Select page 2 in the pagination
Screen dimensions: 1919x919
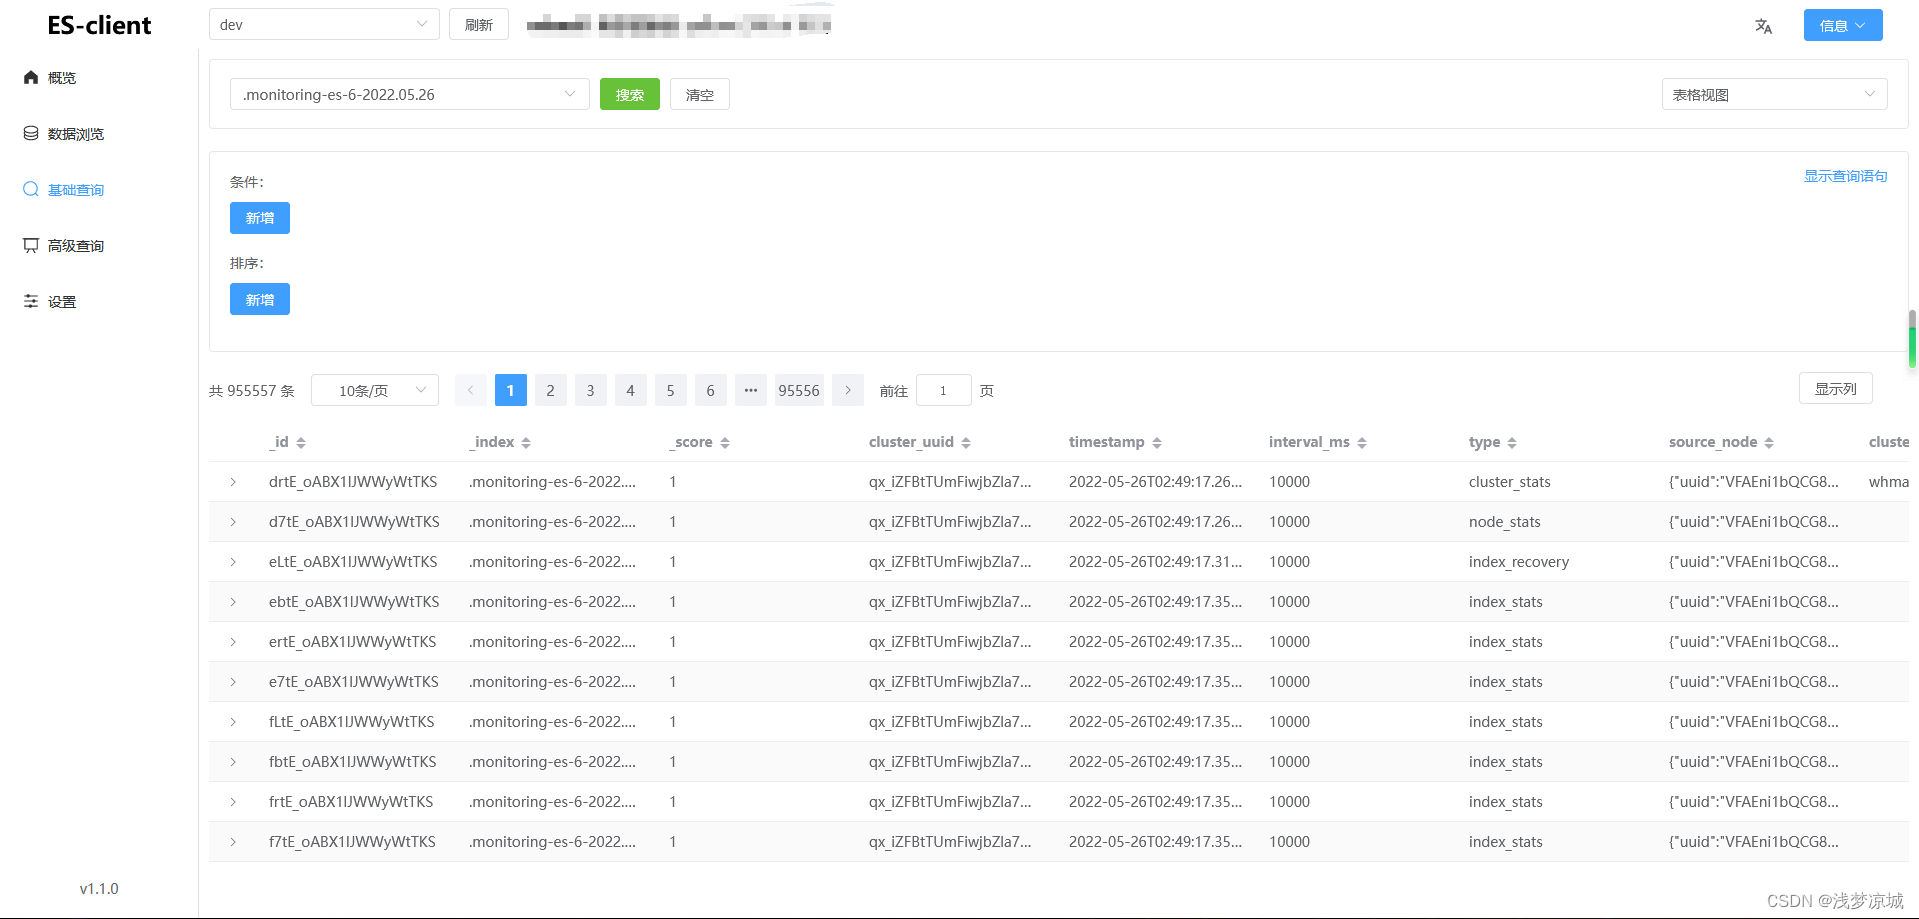550,390
